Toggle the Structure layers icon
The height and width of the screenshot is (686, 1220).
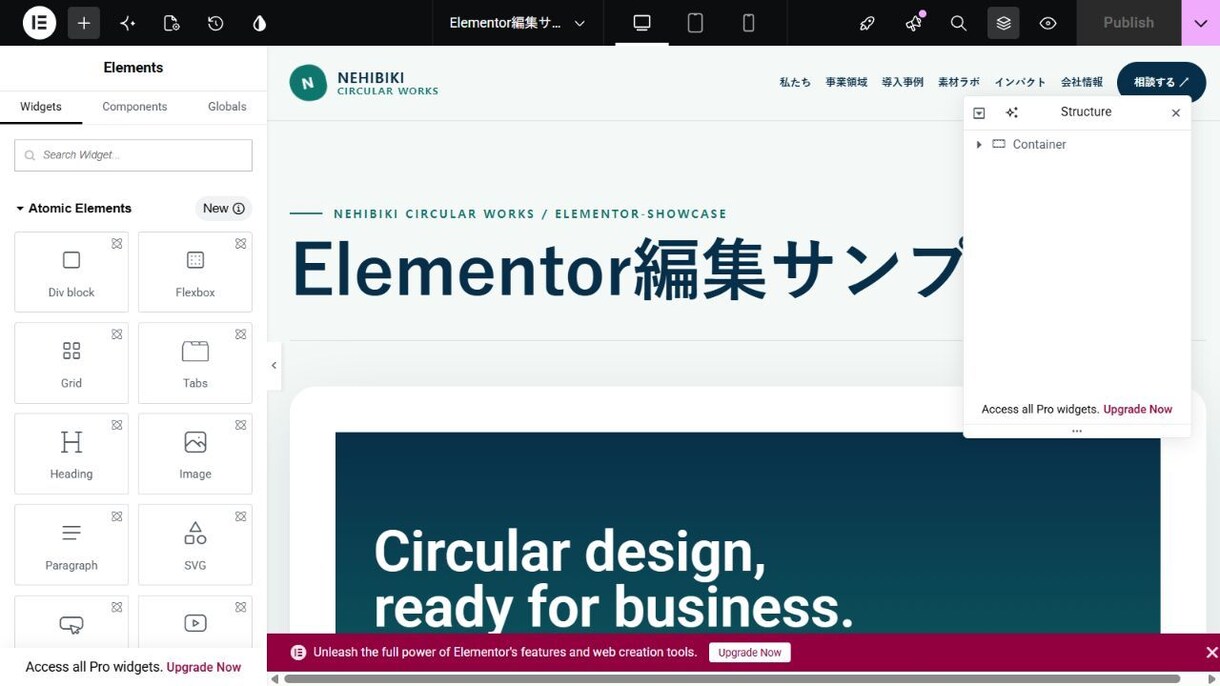(1003, 22)
